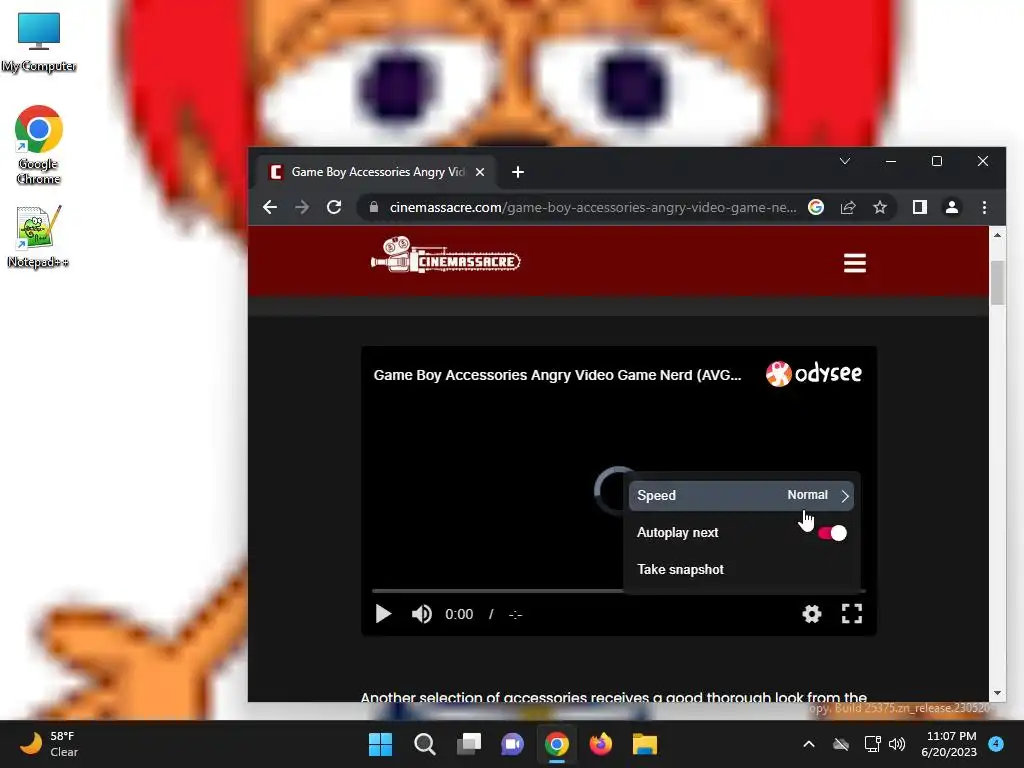Screen dimensions: 1024x768
Task: Open Chrome profile button
Action: (x=952, y=208)
